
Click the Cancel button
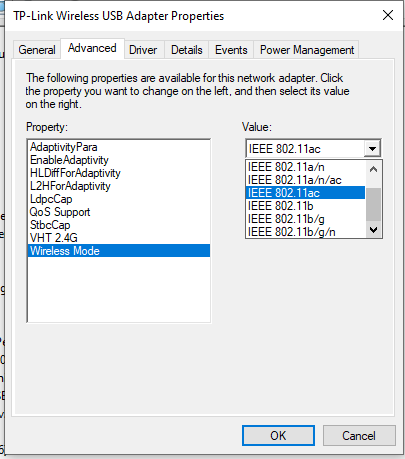tap(359, 435)
